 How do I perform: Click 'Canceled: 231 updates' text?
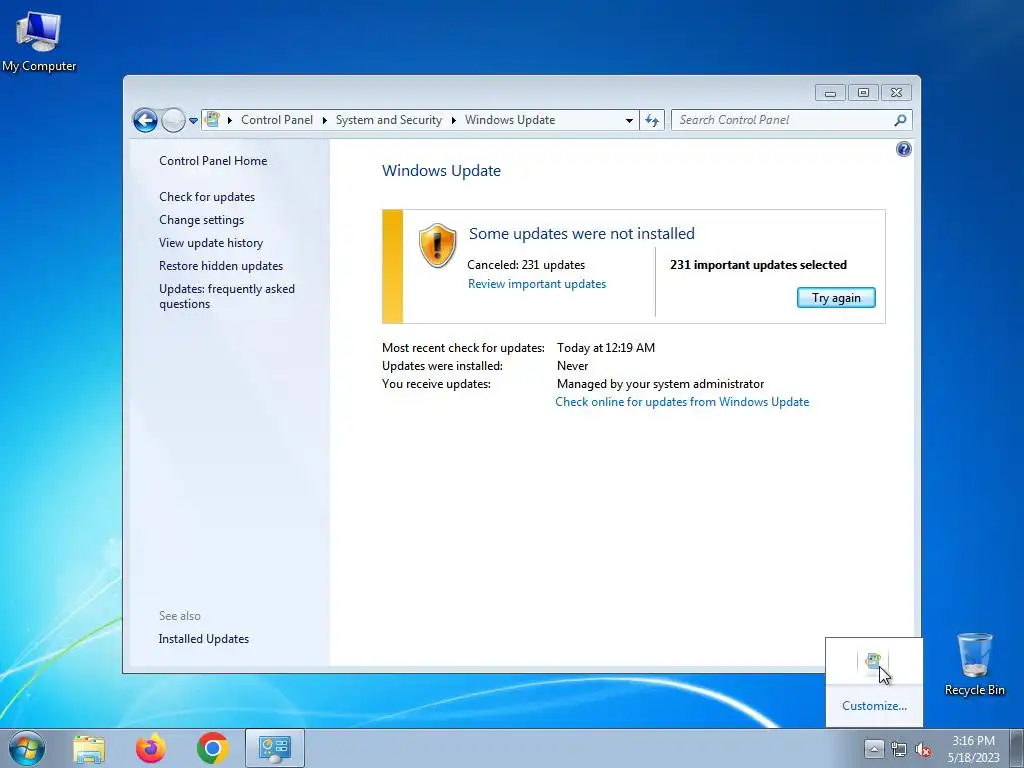point(526,264)
